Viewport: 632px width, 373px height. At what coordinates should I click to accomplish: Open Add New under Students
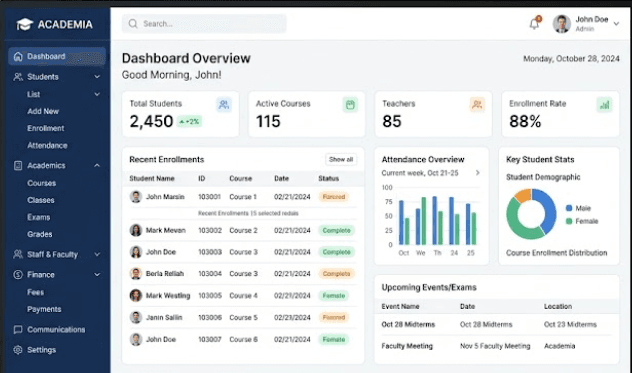[x=43, y=111]
